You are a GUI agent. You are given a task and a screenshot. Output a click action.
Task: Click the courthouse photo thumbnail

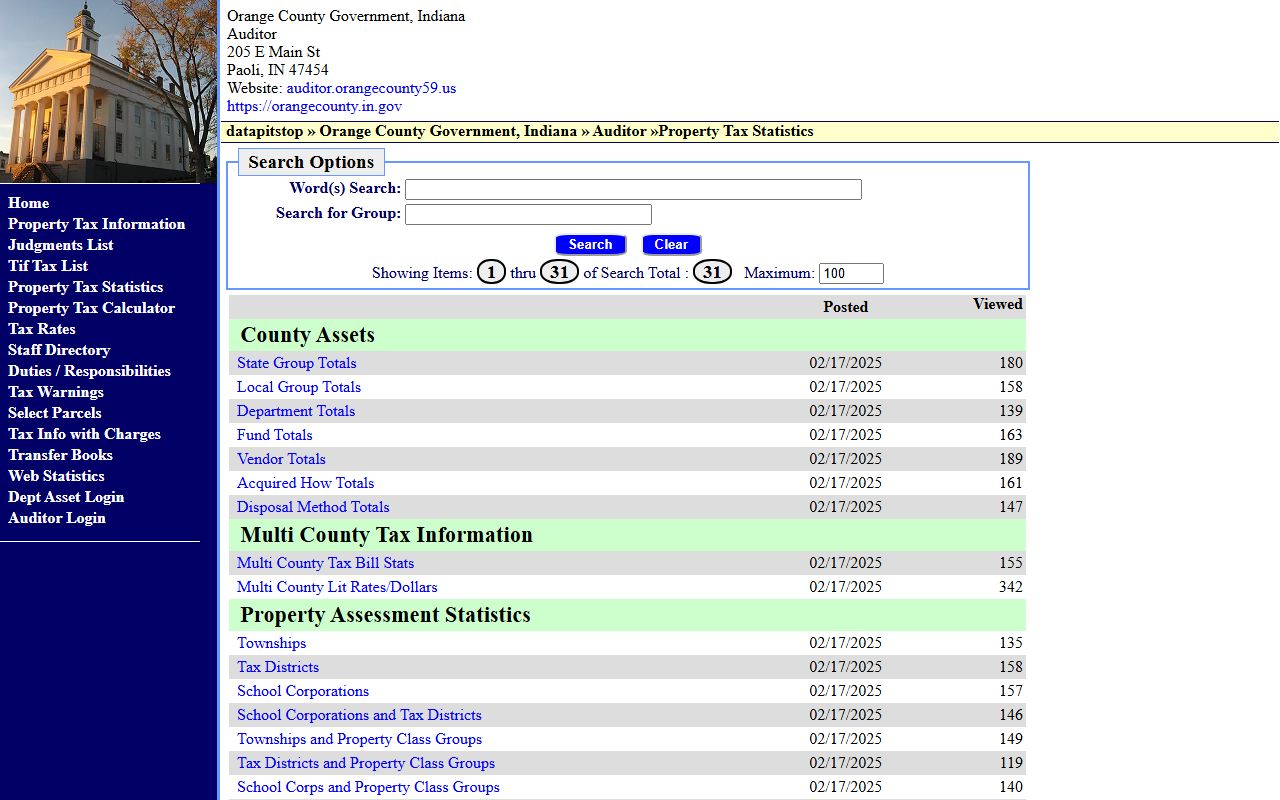108,91
